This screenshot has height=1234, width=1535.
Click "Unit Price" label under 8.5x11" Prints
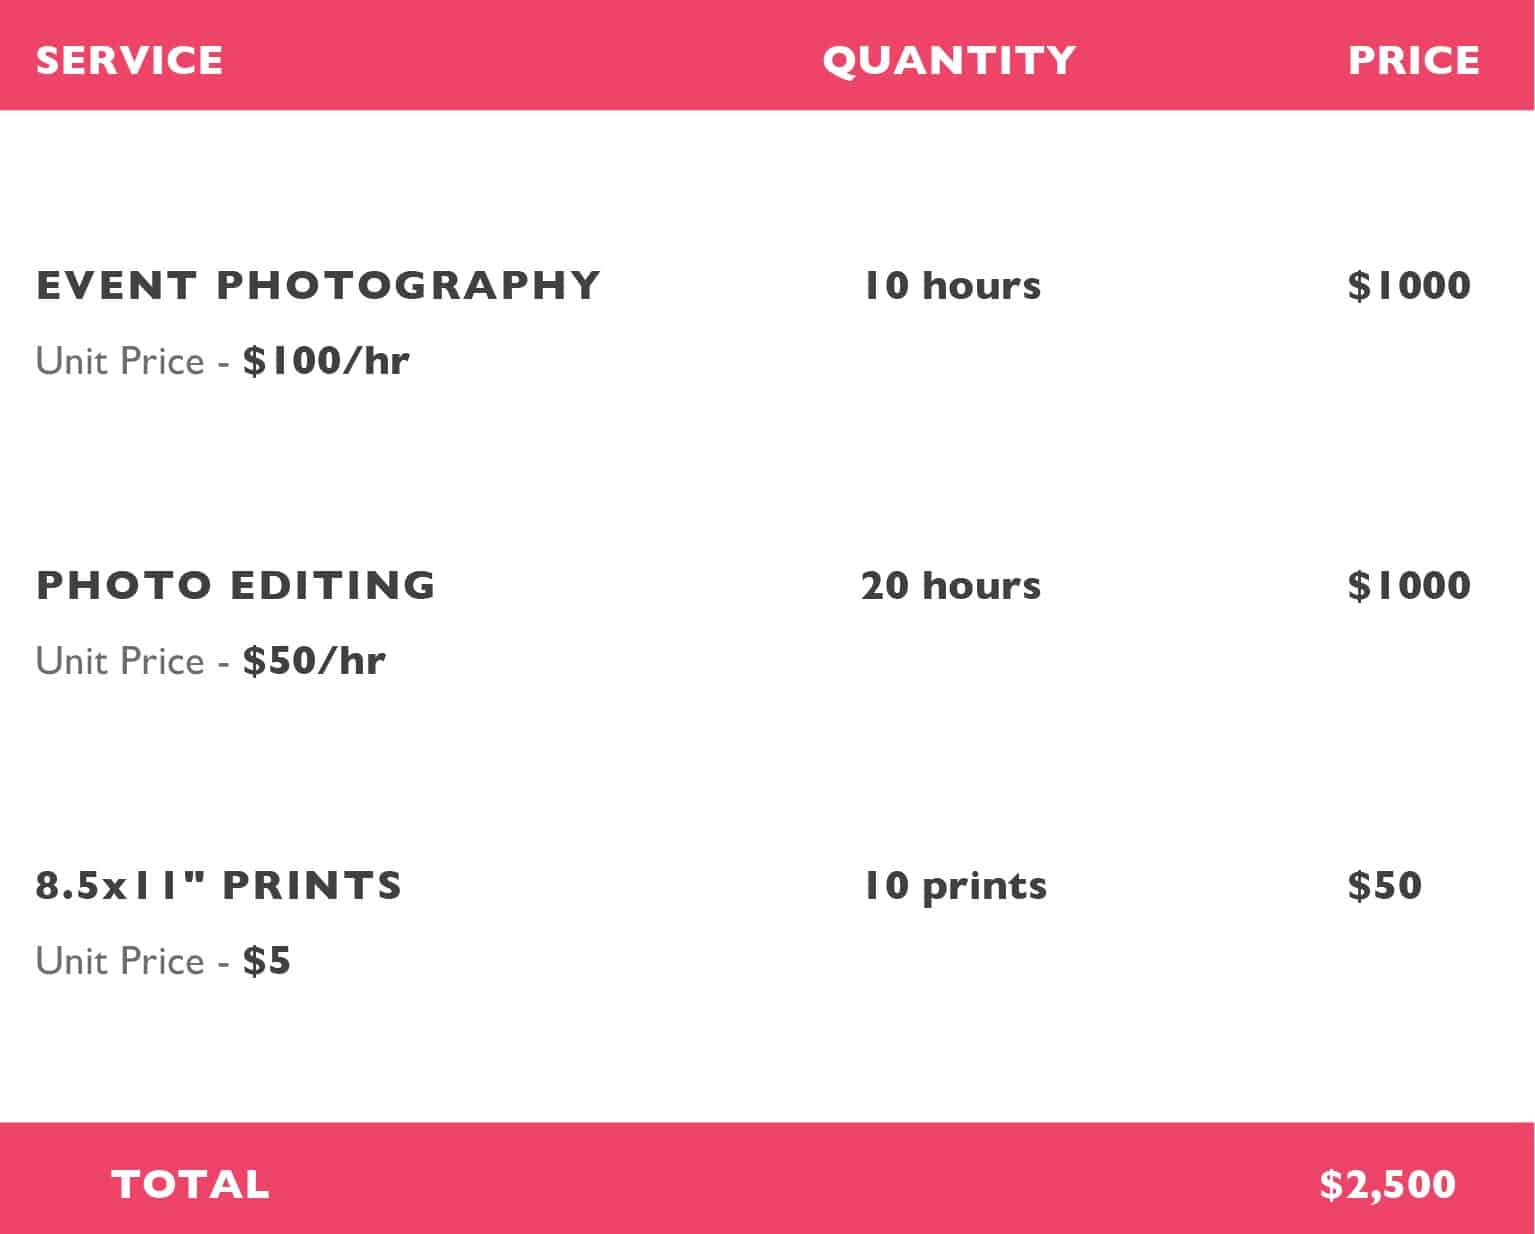(120, 961)
